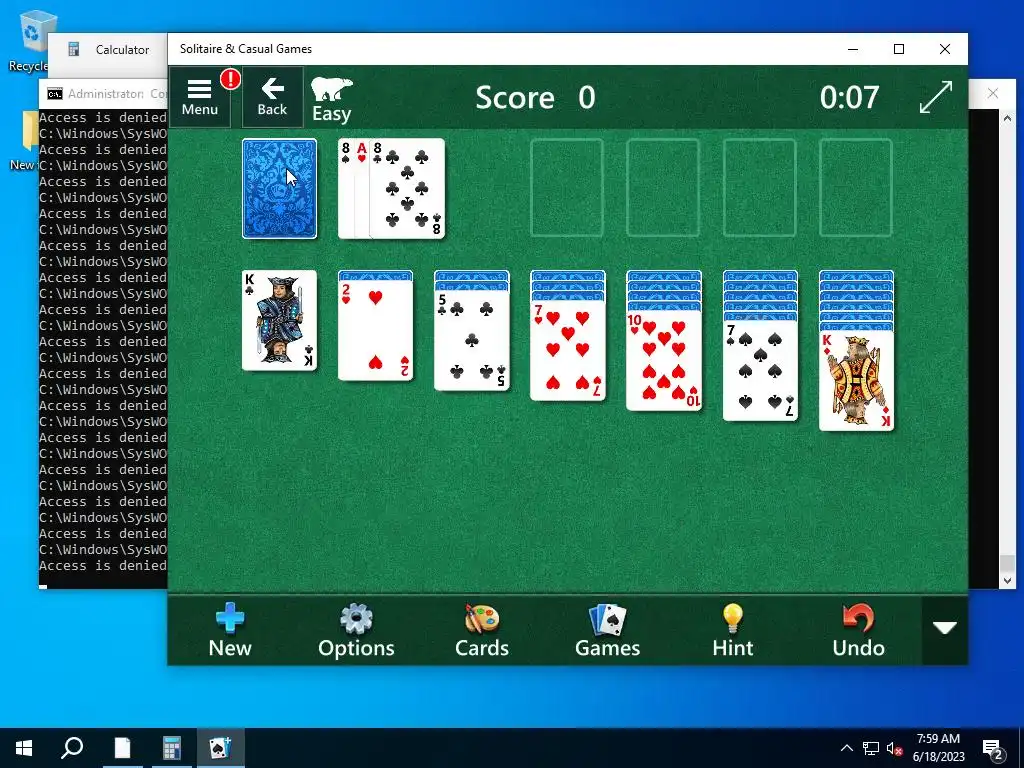Select the 10 of hearts card
This screenshot has height=768, width=1024.
664,361
